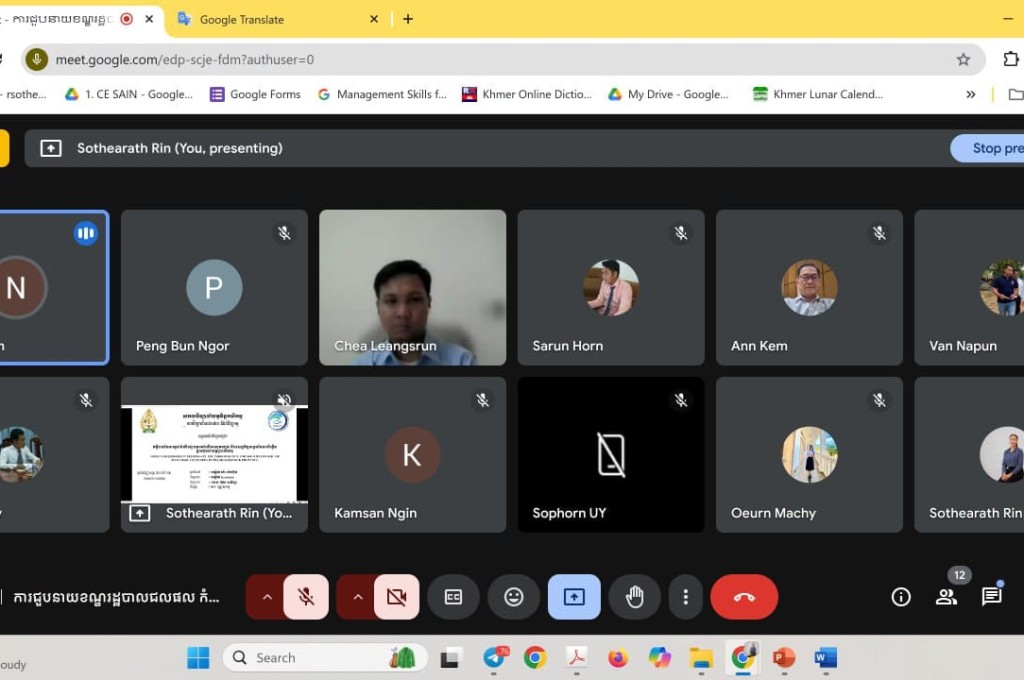
Task: Select the Van Napun participant tile
Action: tap(969, 287)
